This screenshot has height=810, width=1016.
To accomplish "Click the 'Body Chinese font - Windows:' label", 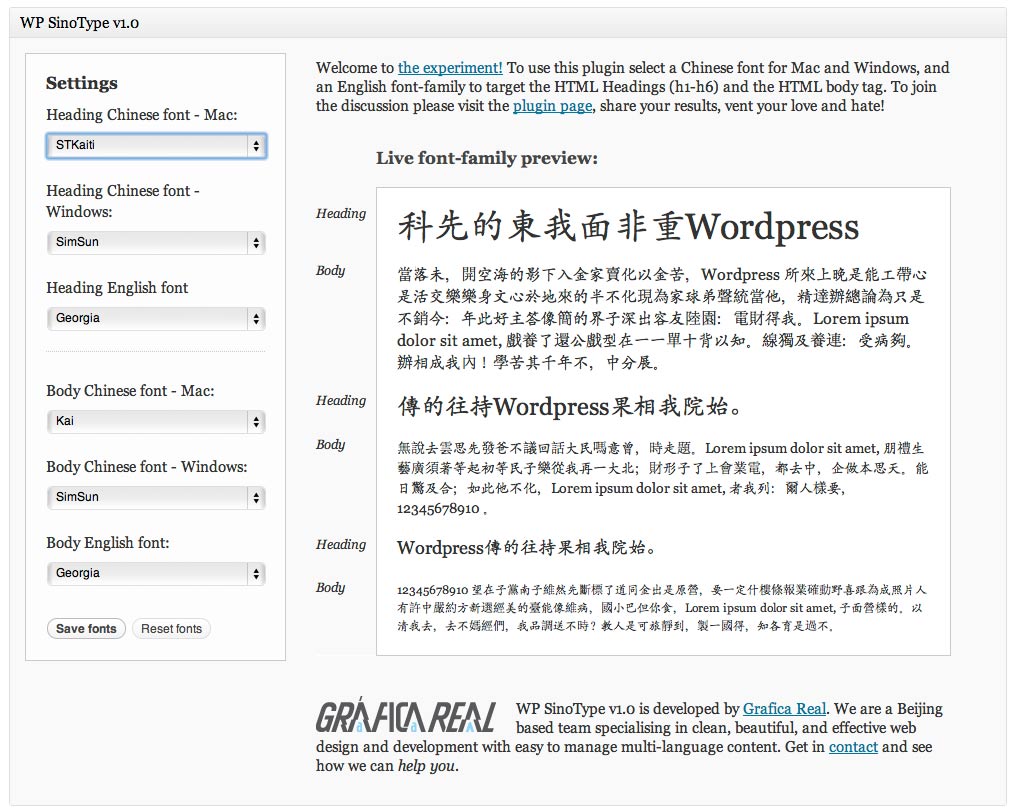I will tap(146, 467).
